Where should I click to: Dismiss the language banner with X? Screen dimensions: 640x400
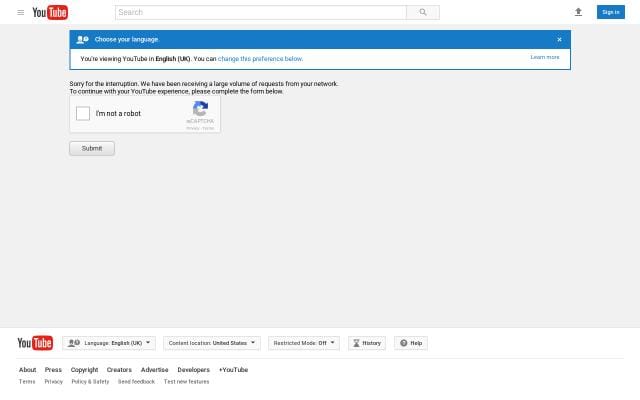coord(559,39)
